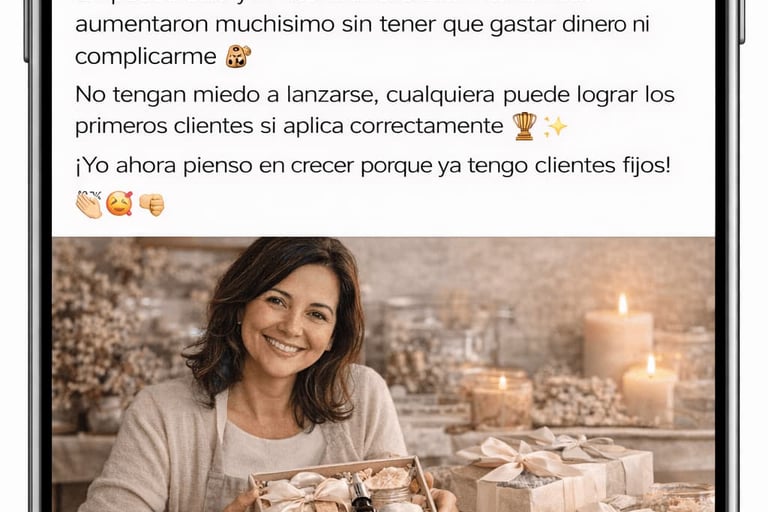Click the line "primeros clientes si aplica correctamente"

(x=289, y=126)
